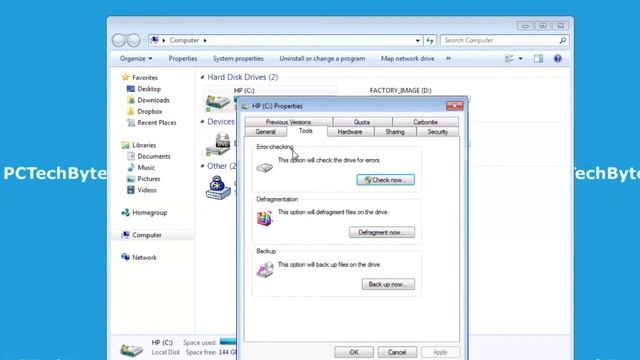This screenshot has height=360, width=640.
Task: Open Explorer help icon
Action: tap(558, 59)
